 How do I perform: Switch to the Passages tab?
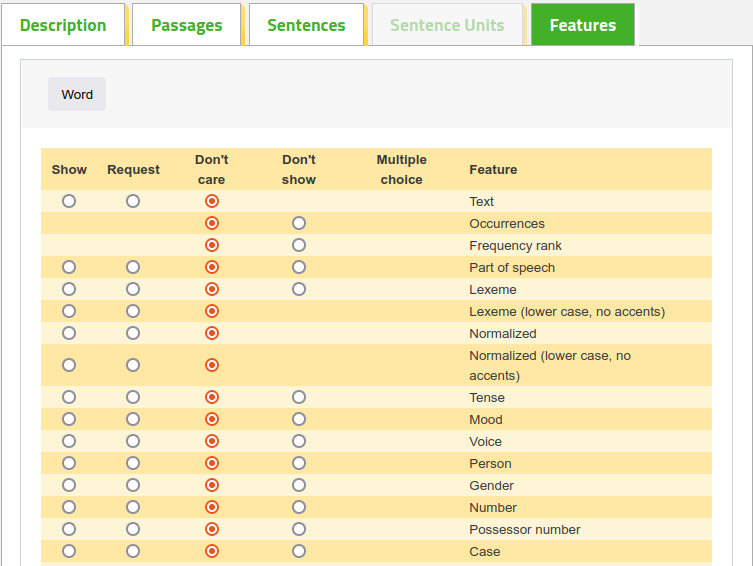click(x=186, y=25)
